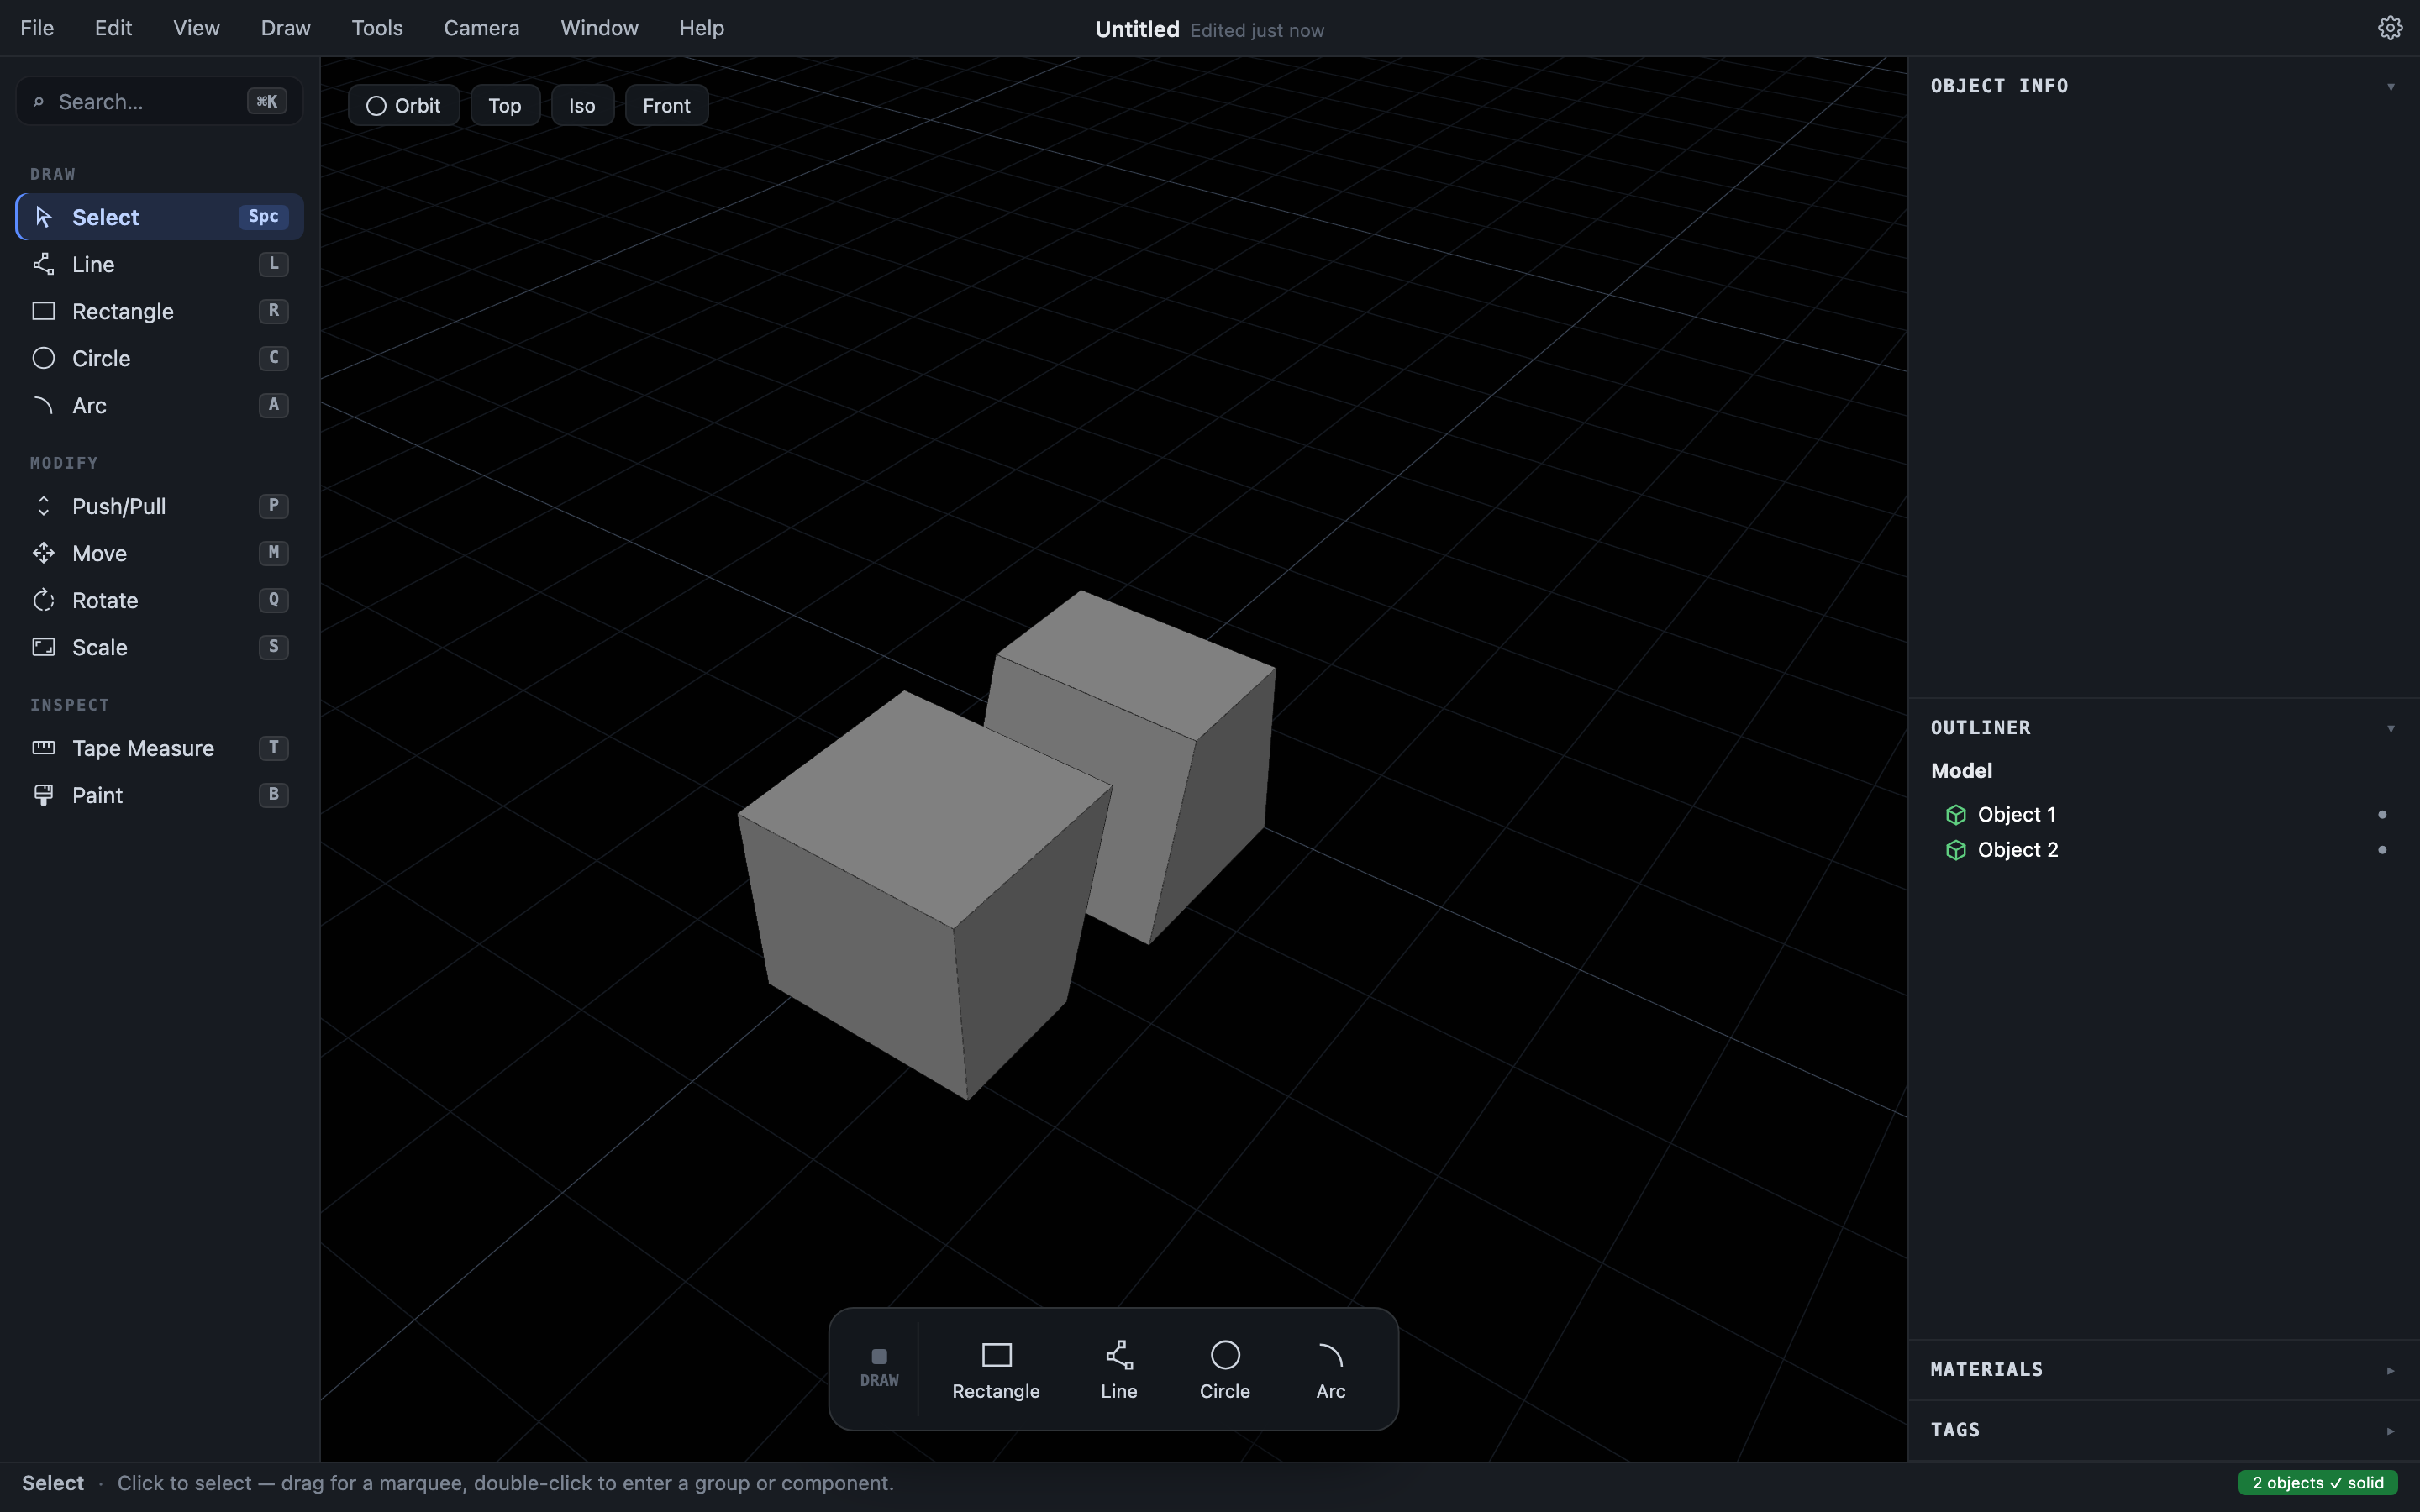The image size is (2420, 1512).
Task: Open the Camera menu
Action: pyautogui.click(x=482, y=28)
